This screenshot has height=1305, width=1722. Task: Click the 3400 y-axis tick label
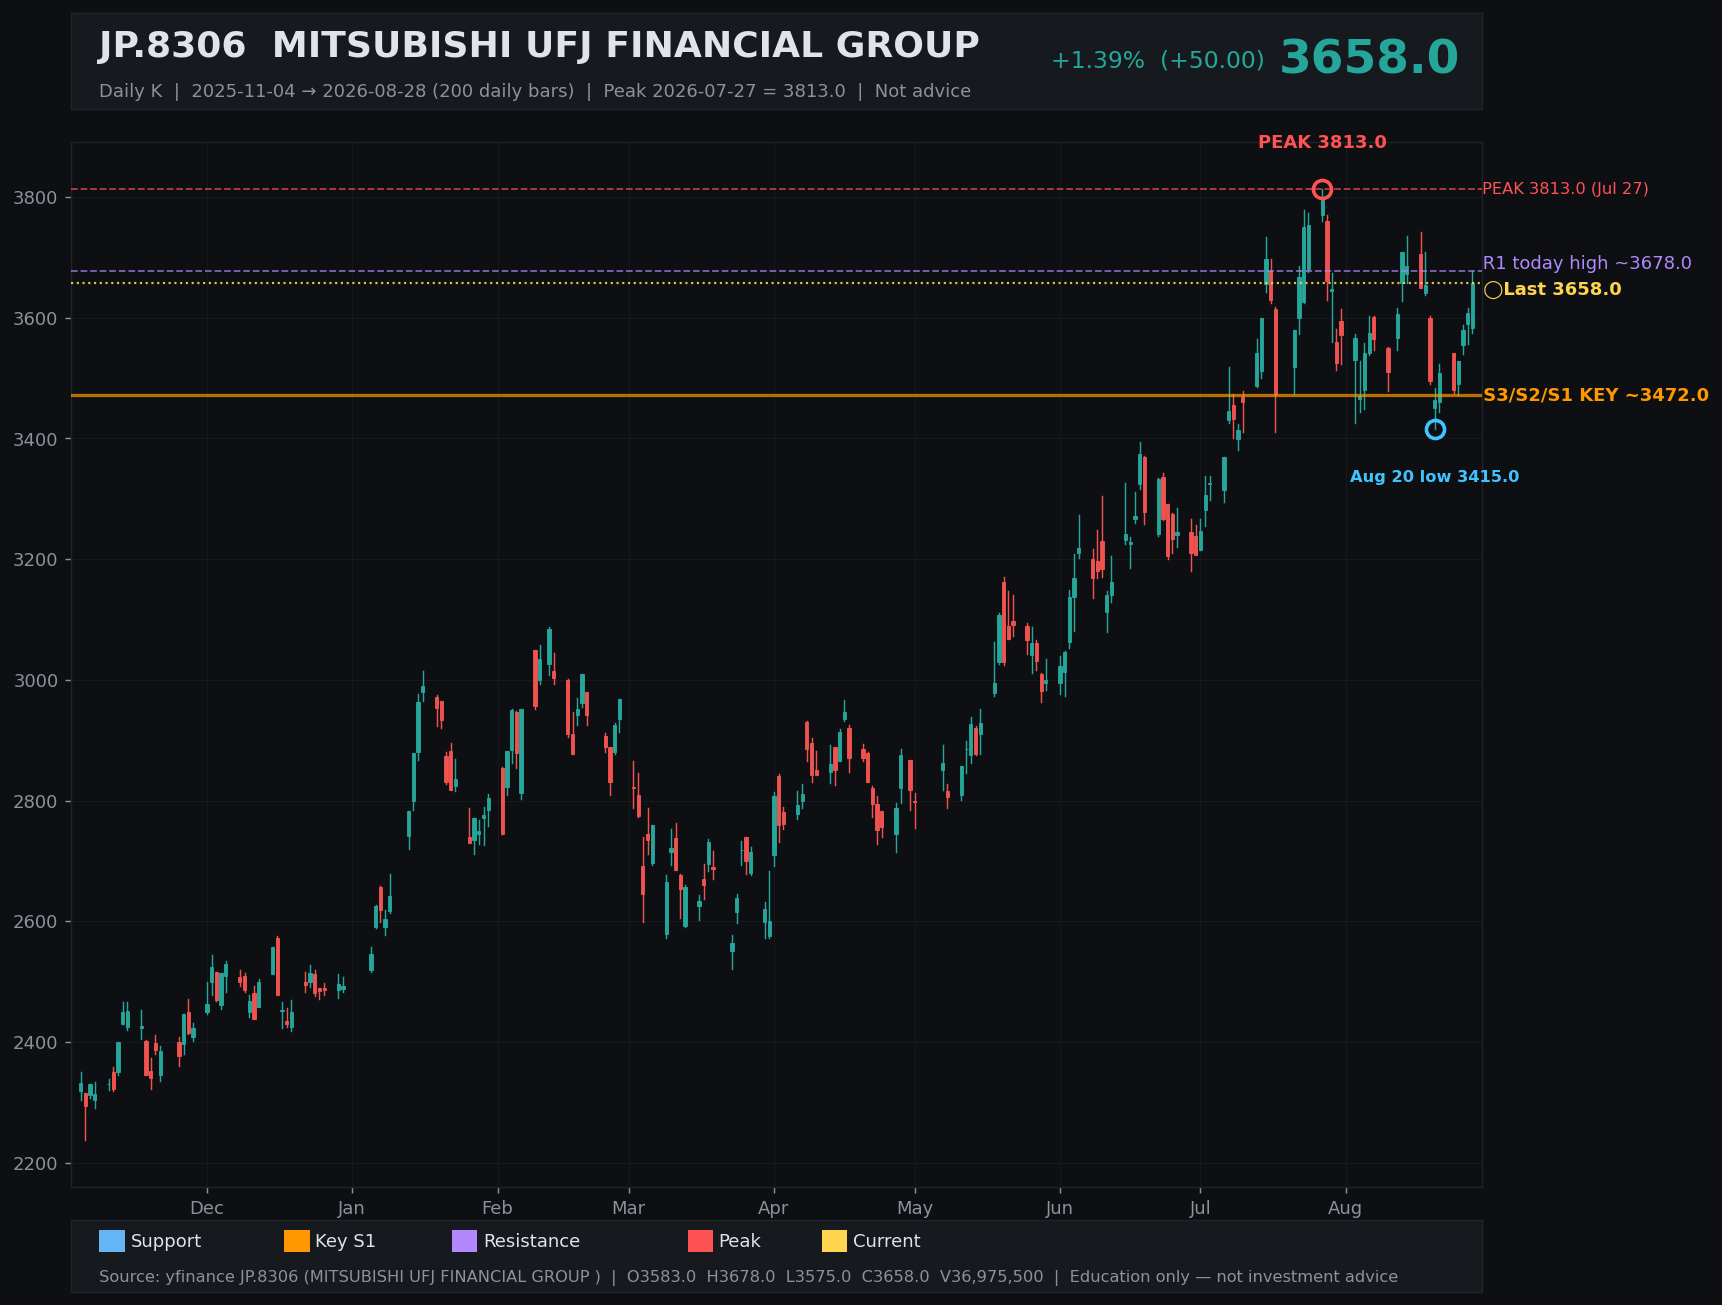click(35, 439)
